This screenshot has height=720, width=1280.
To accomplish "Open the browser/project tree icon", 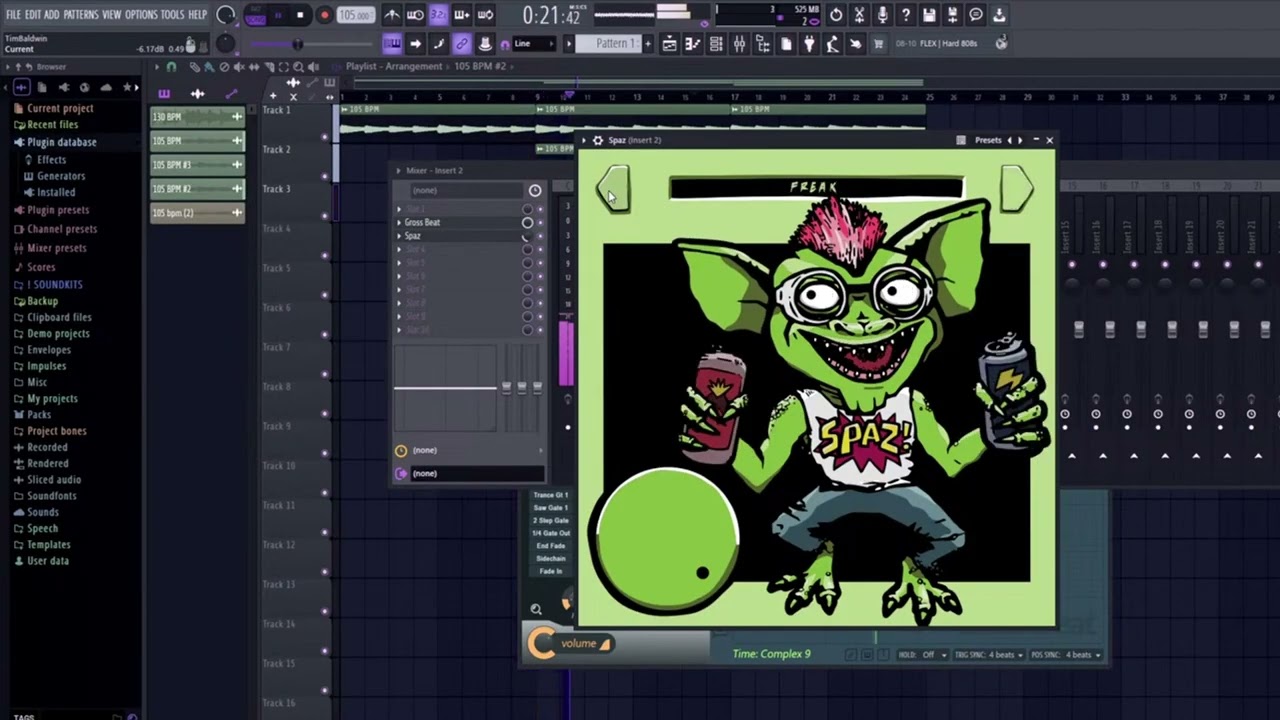I will tap(763, 44).
